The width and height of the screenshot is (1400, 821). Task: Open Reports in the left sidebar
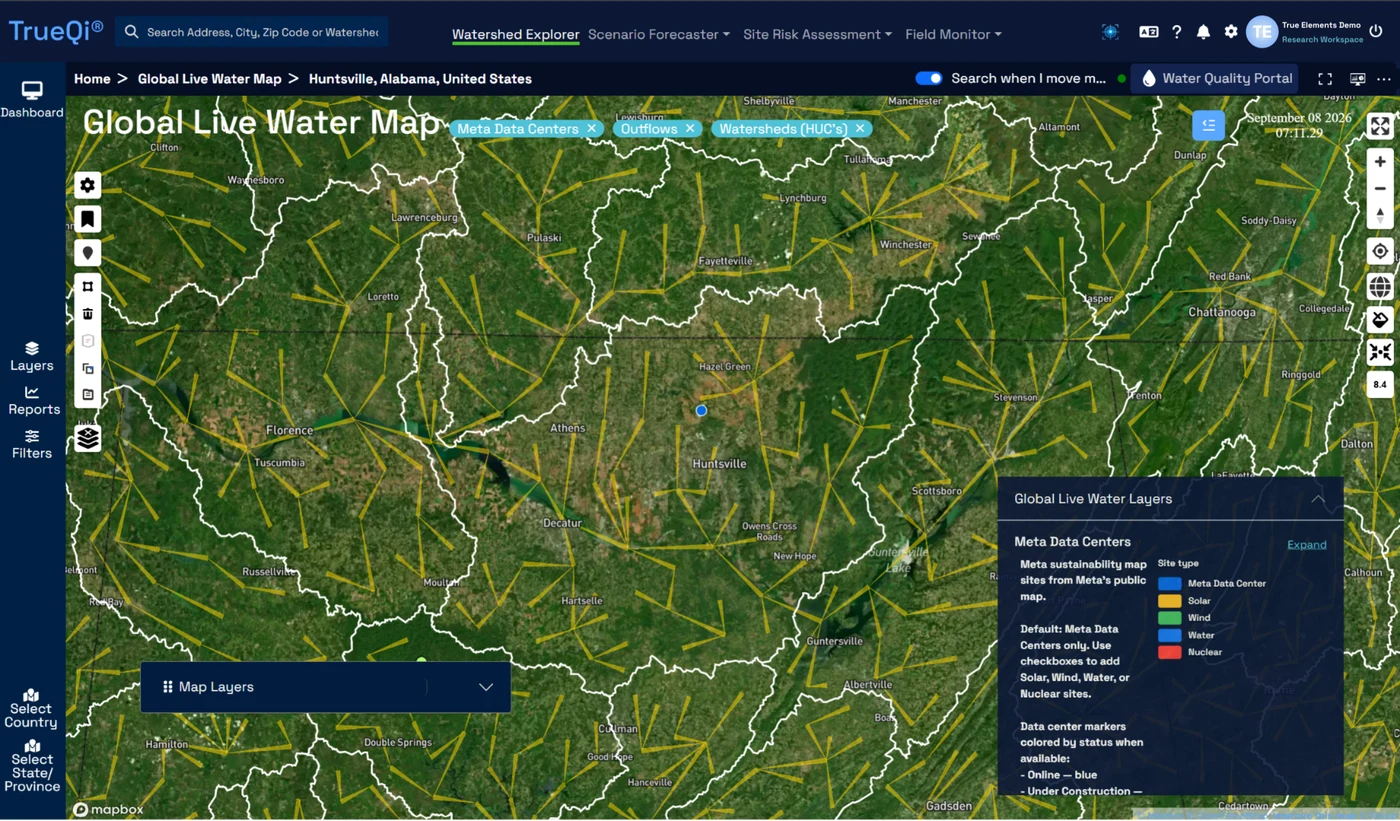pos(33,401)
